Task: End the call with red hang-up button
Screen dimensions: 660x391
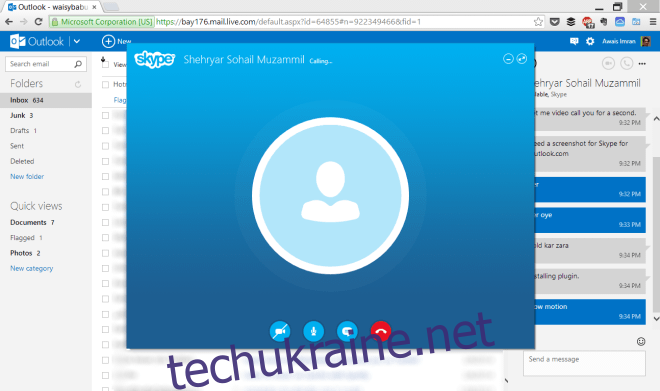Action: point(381,331)
